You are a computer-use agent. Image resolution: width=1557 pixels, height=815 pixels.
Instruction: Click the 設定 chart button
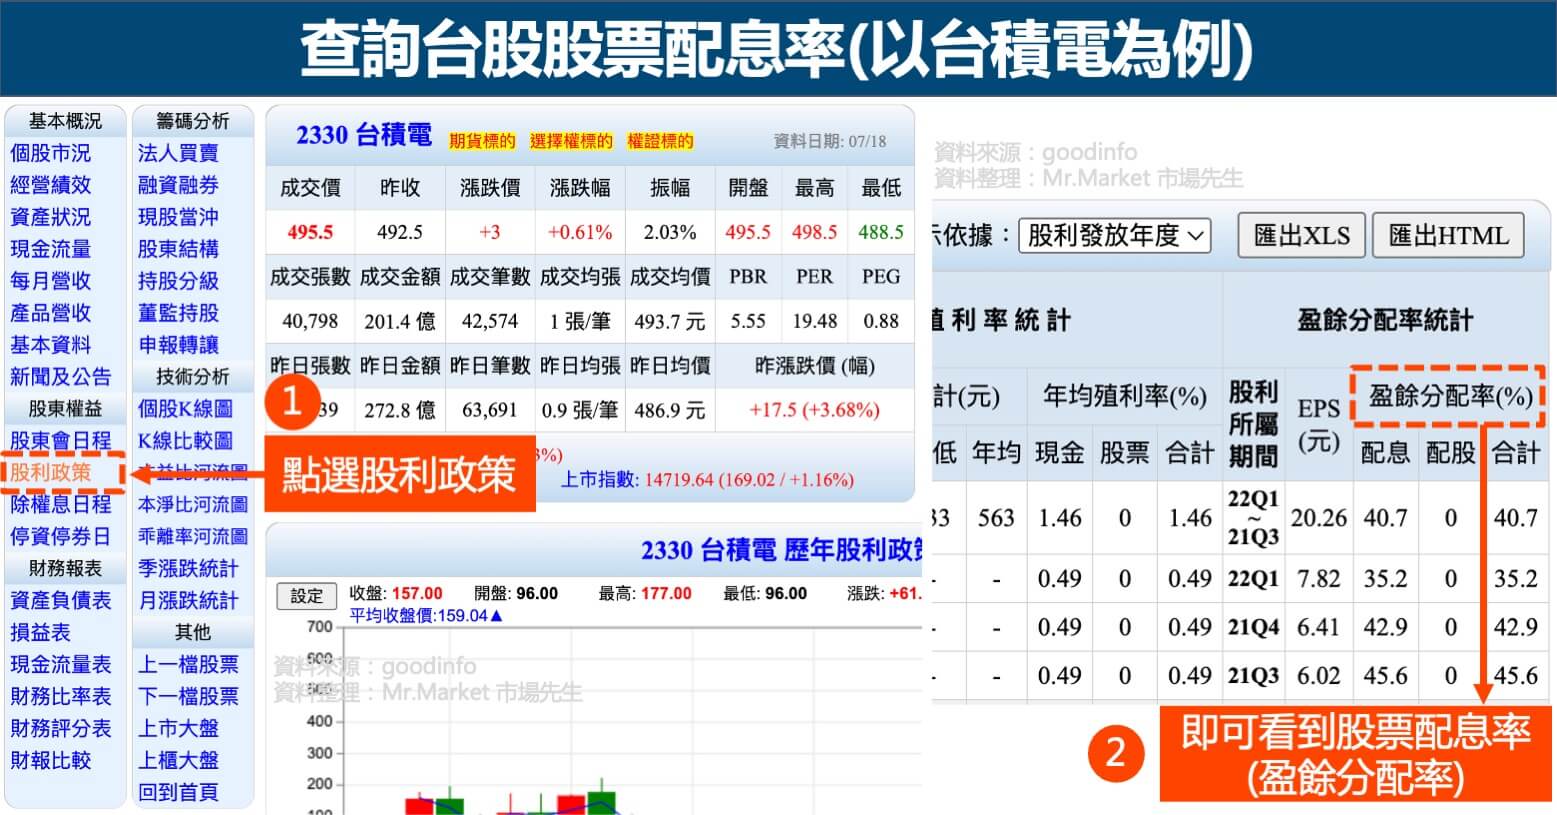click(x=306, y=596)
